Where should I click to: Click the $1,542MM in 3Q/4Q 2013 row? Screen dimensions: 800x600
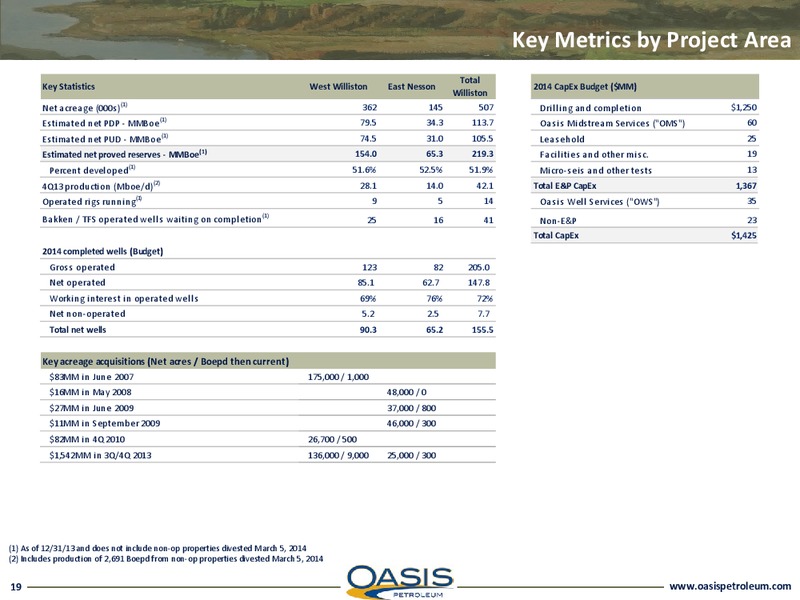click(268, 455)
